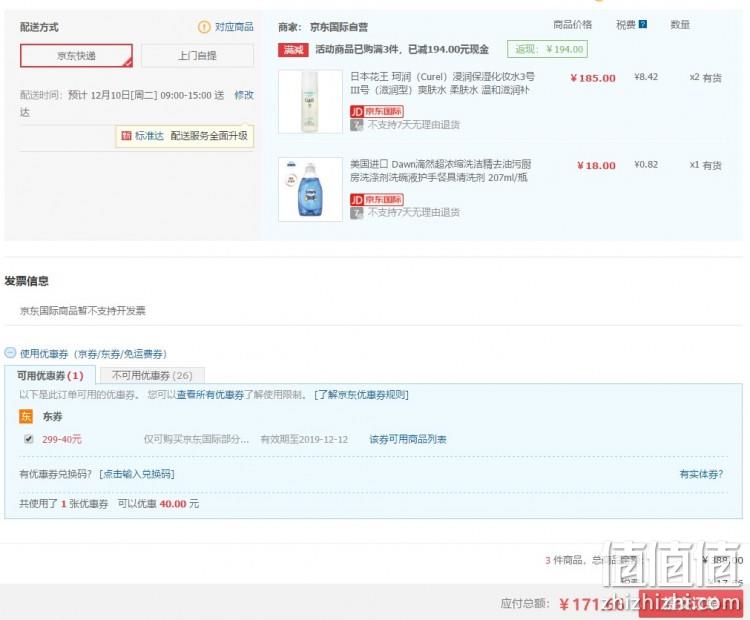Screen dimensions: 750x620
Task: Click no-return icon under Curel product
Action: 356,125
